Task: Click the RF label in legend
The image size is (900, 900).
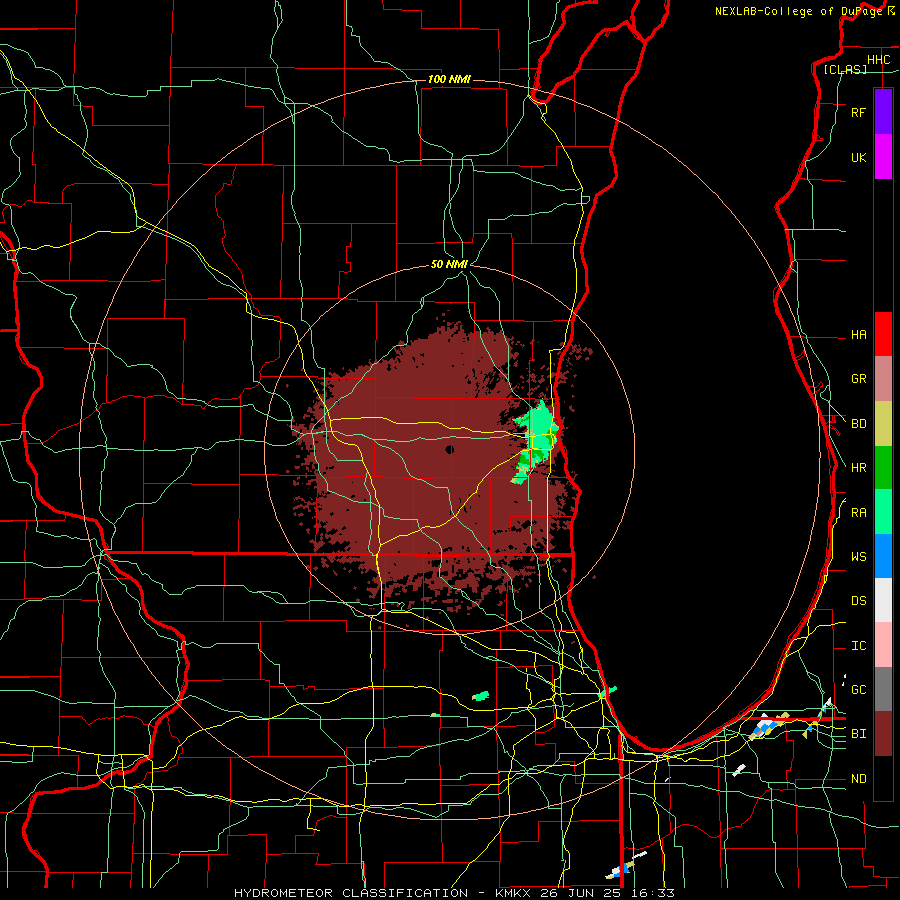Action: point(858,113)
